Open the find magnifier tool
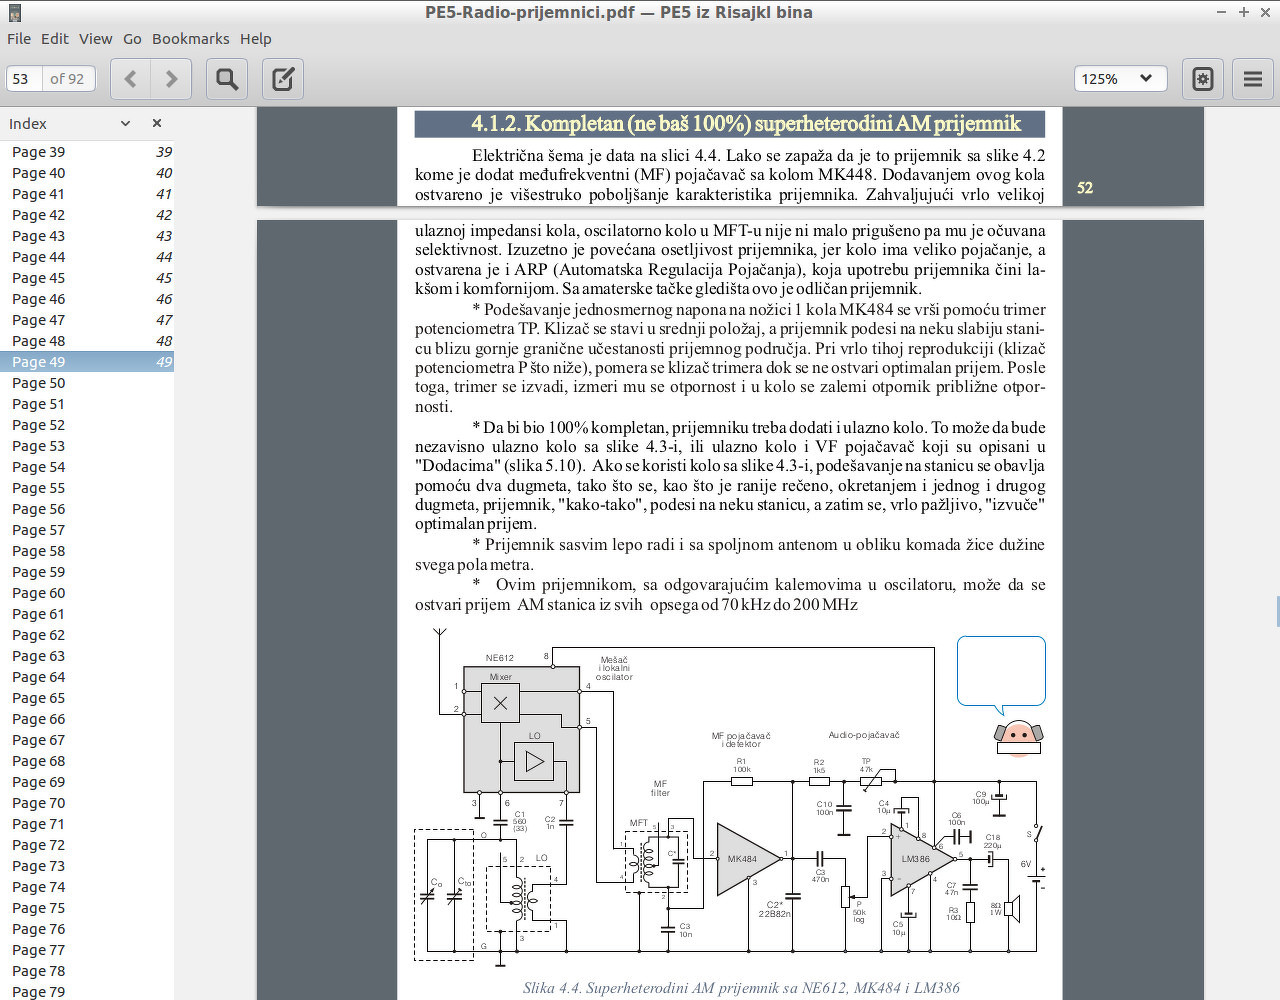 tap(227, 79)
